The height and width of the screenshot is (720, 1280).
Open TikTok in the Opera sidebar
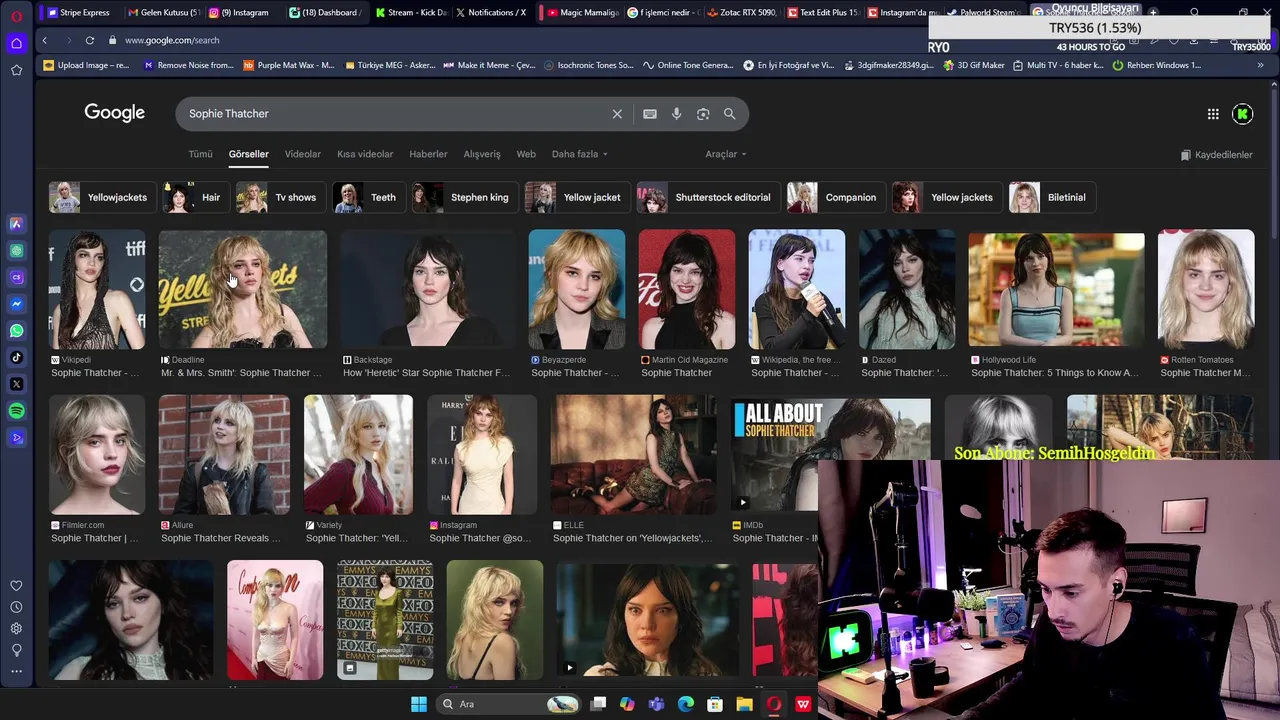pyautogui.click(x=16, y=357)
